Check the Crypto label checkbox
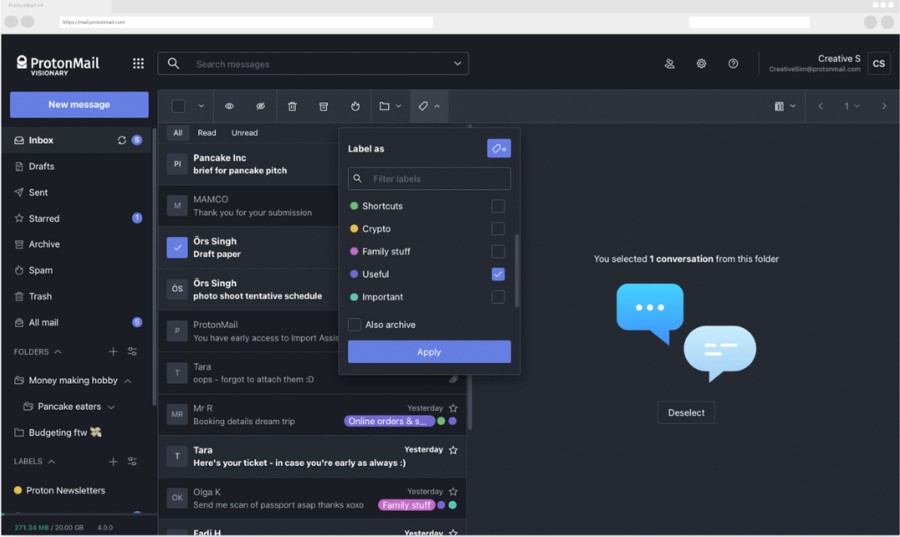The image size is (900, 537). 498,228
